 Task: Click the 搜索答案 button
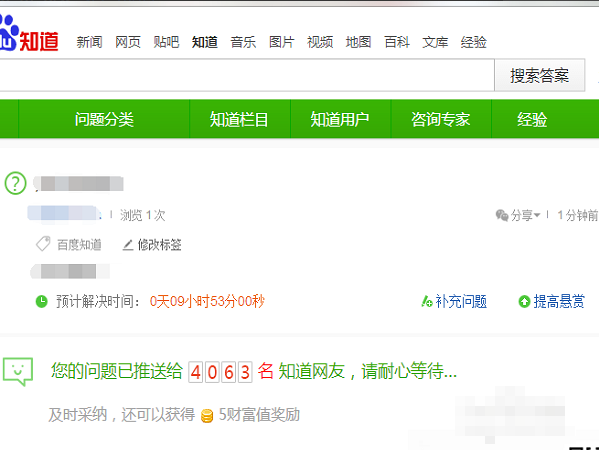coord(539,75)
